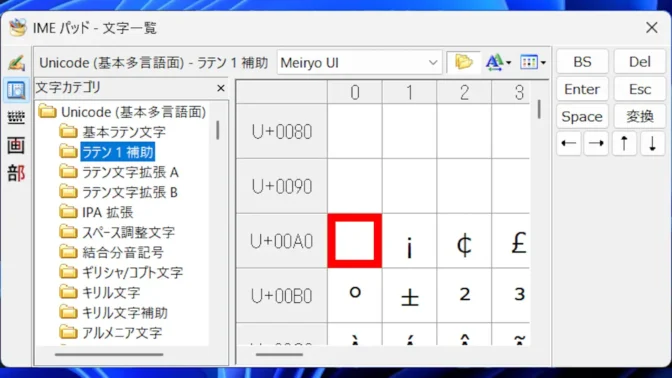Image resolution: width=672 pixels, height=378 pixels.
Task: Click the 変換 button
Action: pos(639,117)
